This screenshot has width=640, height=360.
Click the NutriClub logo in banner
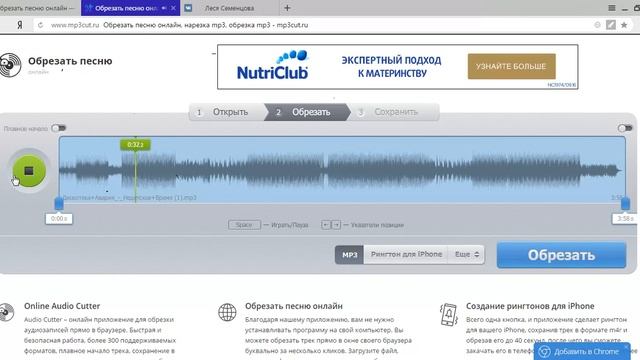point(273,65)
